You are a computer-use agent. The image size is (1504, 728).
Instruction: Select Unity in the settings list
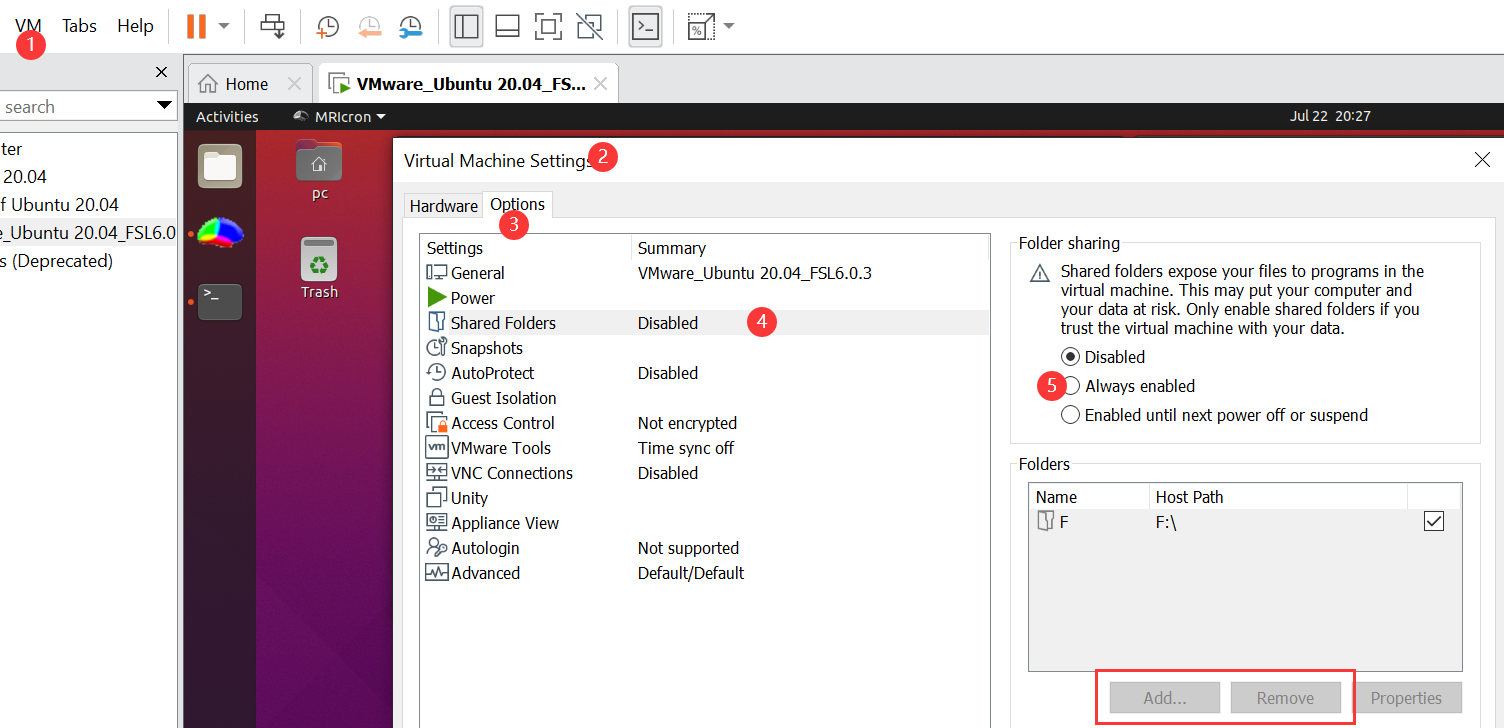[x=705, y=498]
